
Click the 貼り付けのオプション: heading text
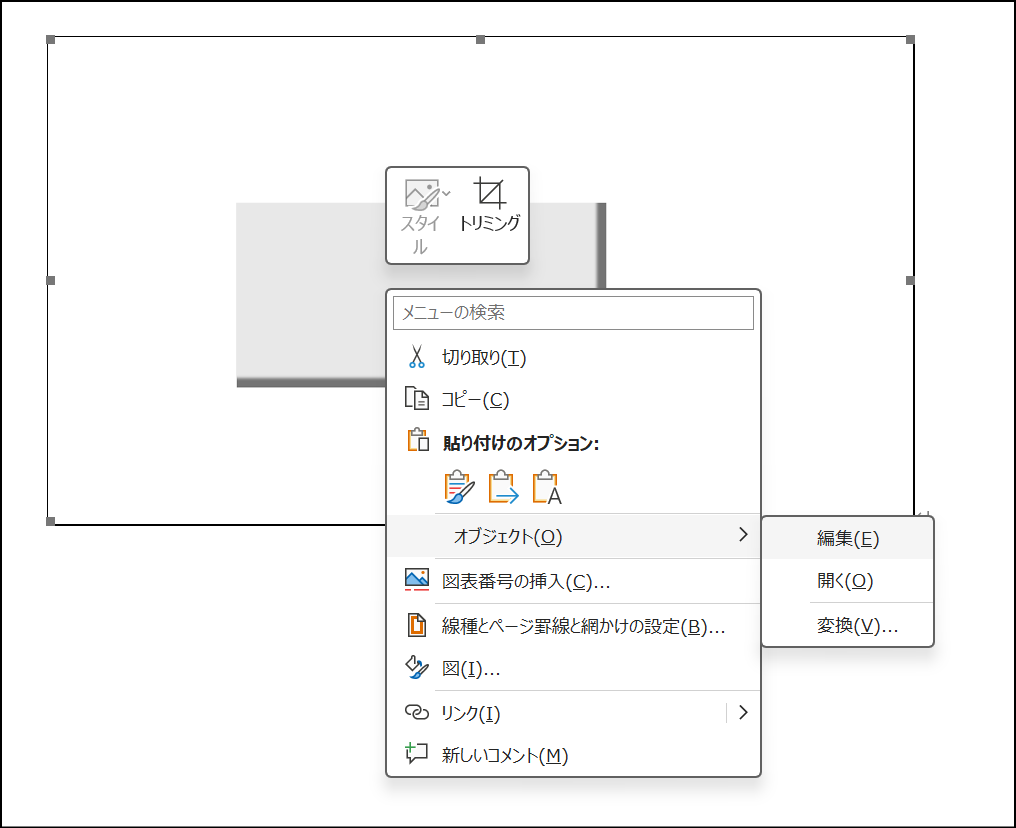(x=521, y=443)
